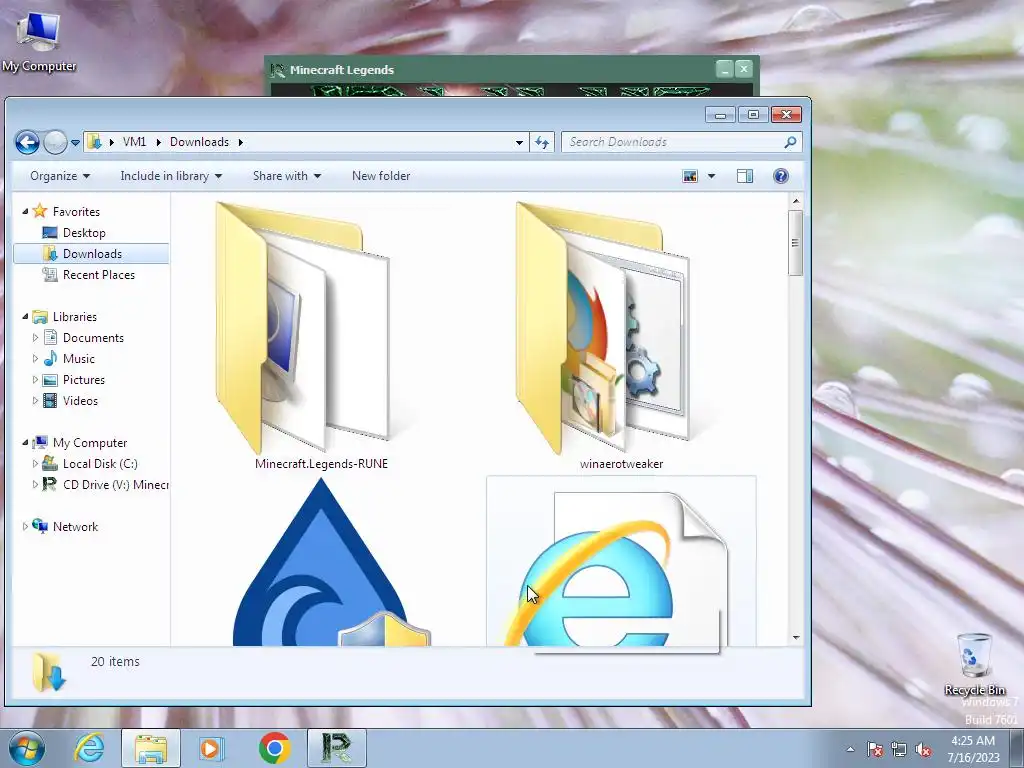Open the My Computer desktop icon

click(39, 40)
